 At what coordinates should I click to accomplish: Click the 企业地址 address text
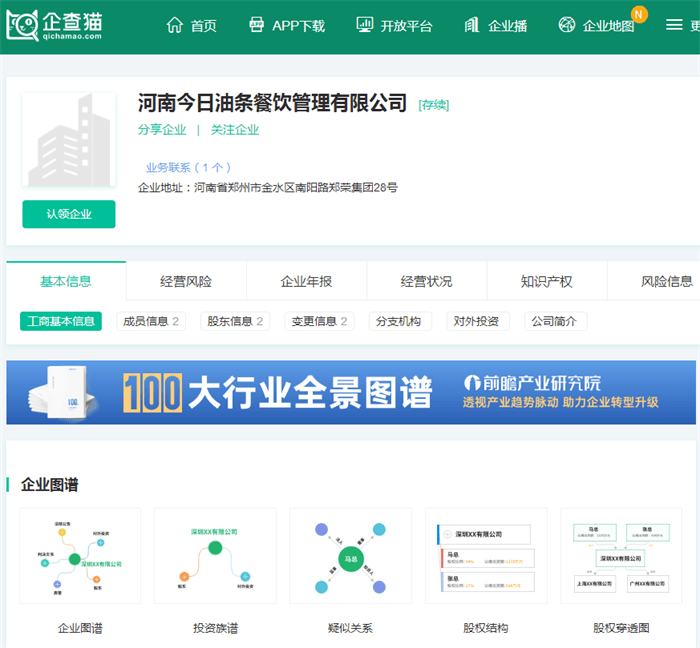coord(267,187)
